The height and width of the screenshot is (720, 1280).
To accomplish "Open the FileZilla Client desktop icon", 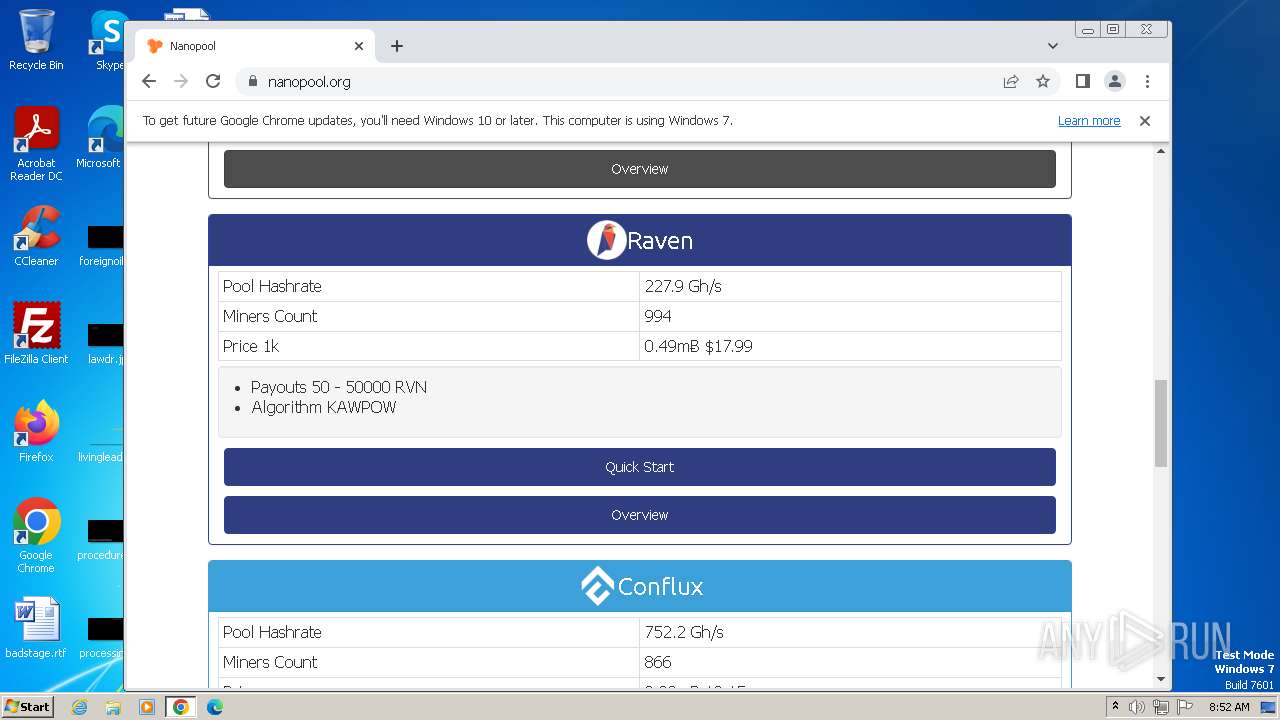I will (36, 334).
